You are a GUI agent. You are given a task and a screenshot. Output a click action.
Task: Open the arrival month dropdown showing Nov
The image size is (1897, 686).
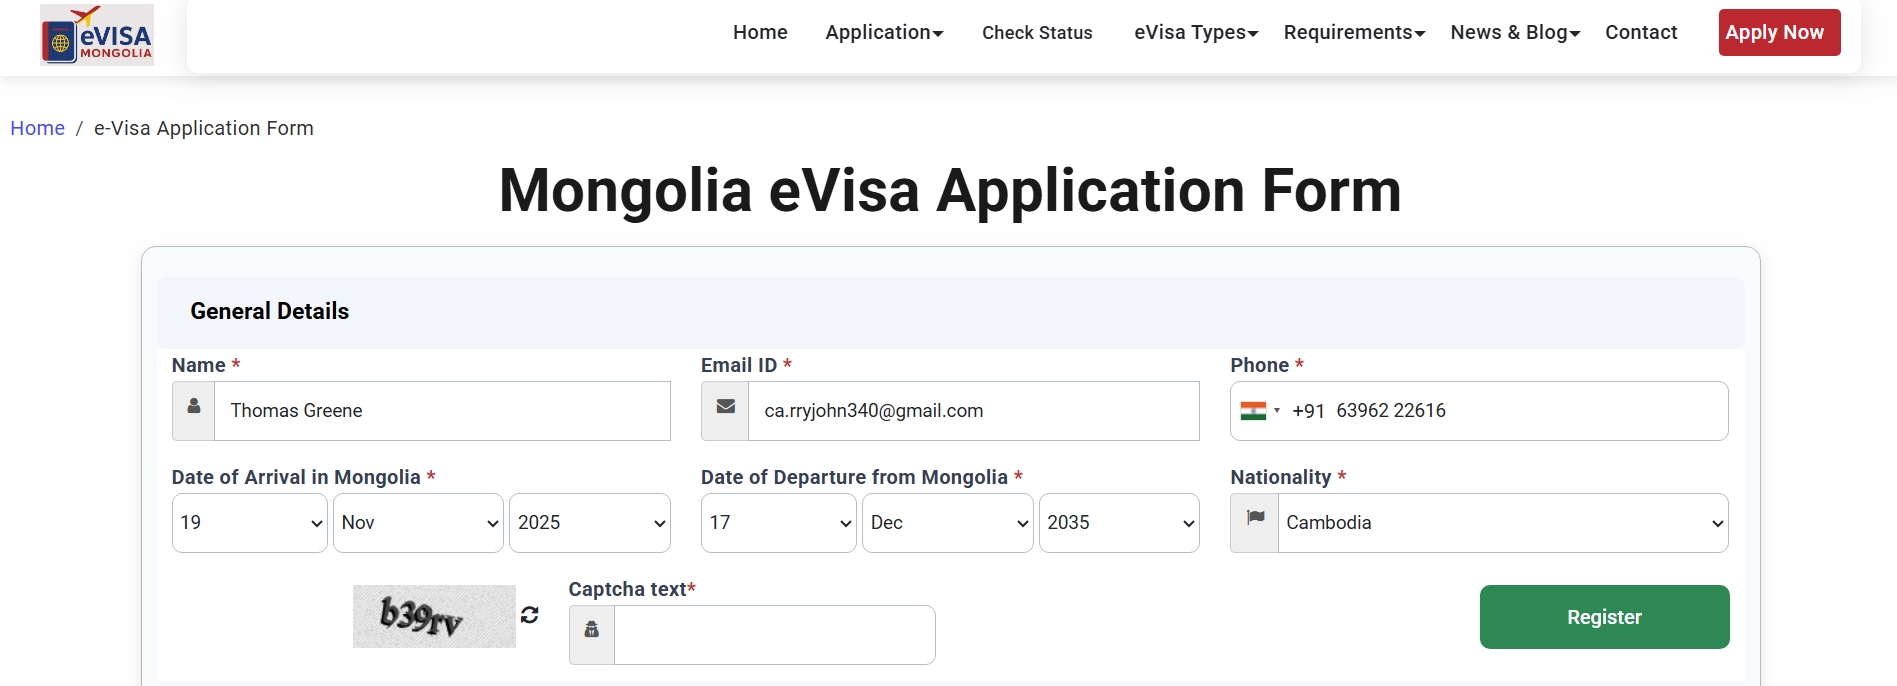418,523
